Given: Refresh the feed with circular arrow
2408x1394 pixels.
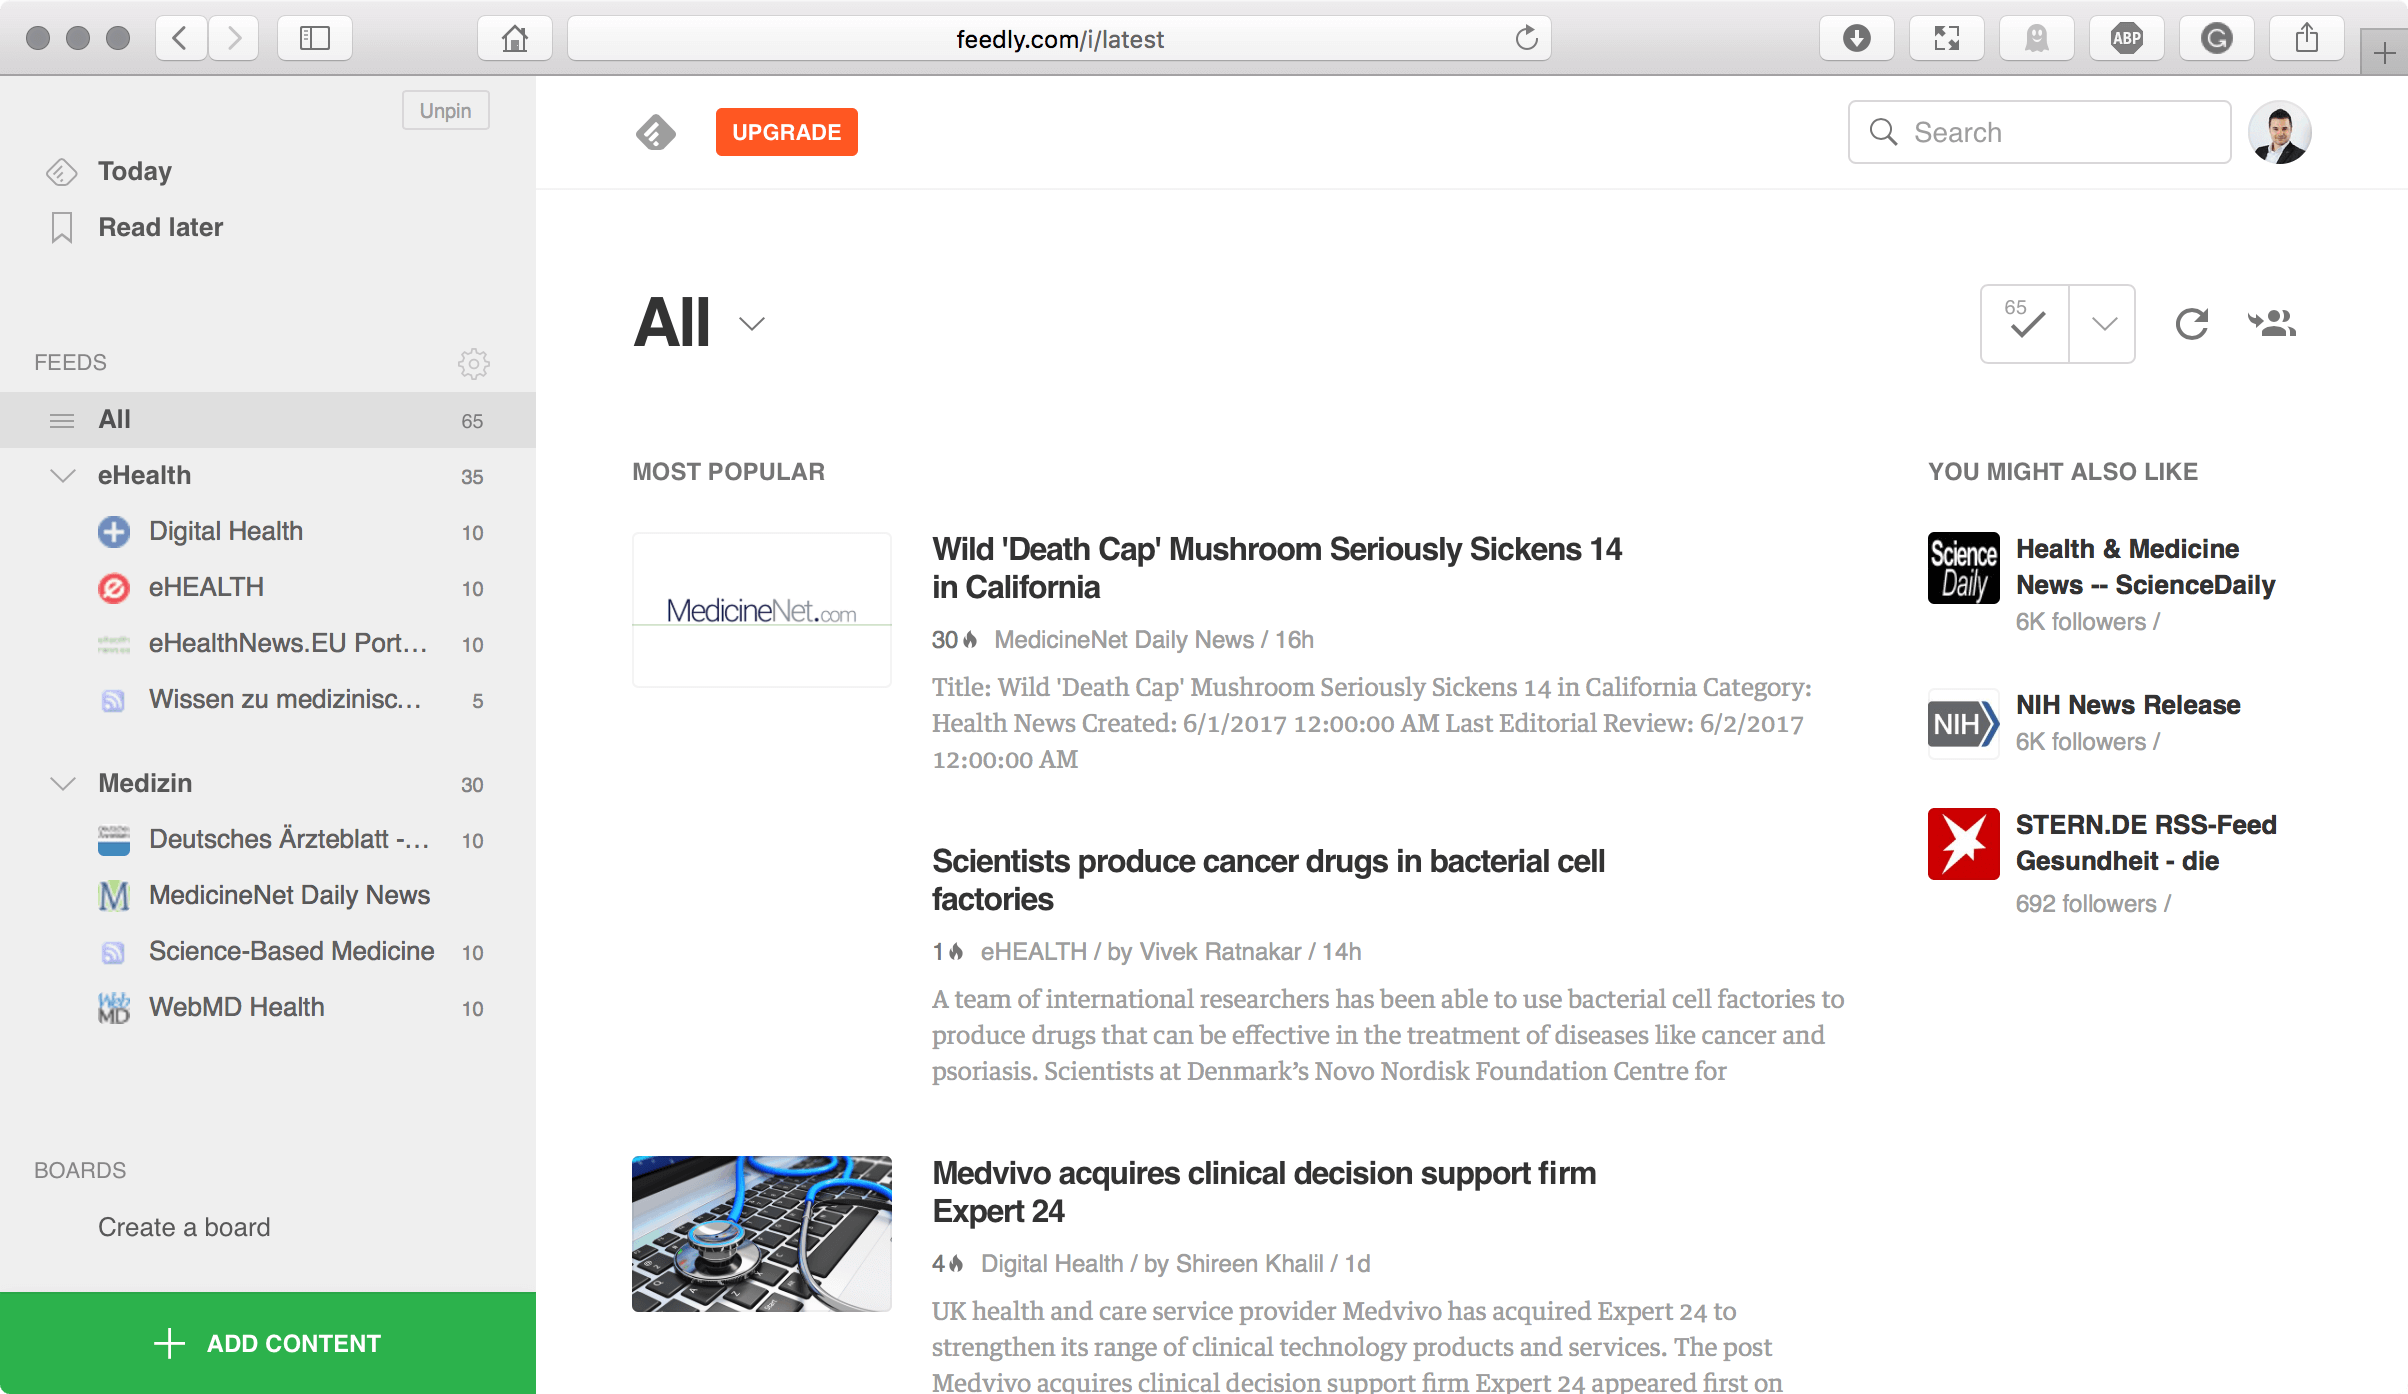Looking at the screenshot, I should tap(2191, 323).
